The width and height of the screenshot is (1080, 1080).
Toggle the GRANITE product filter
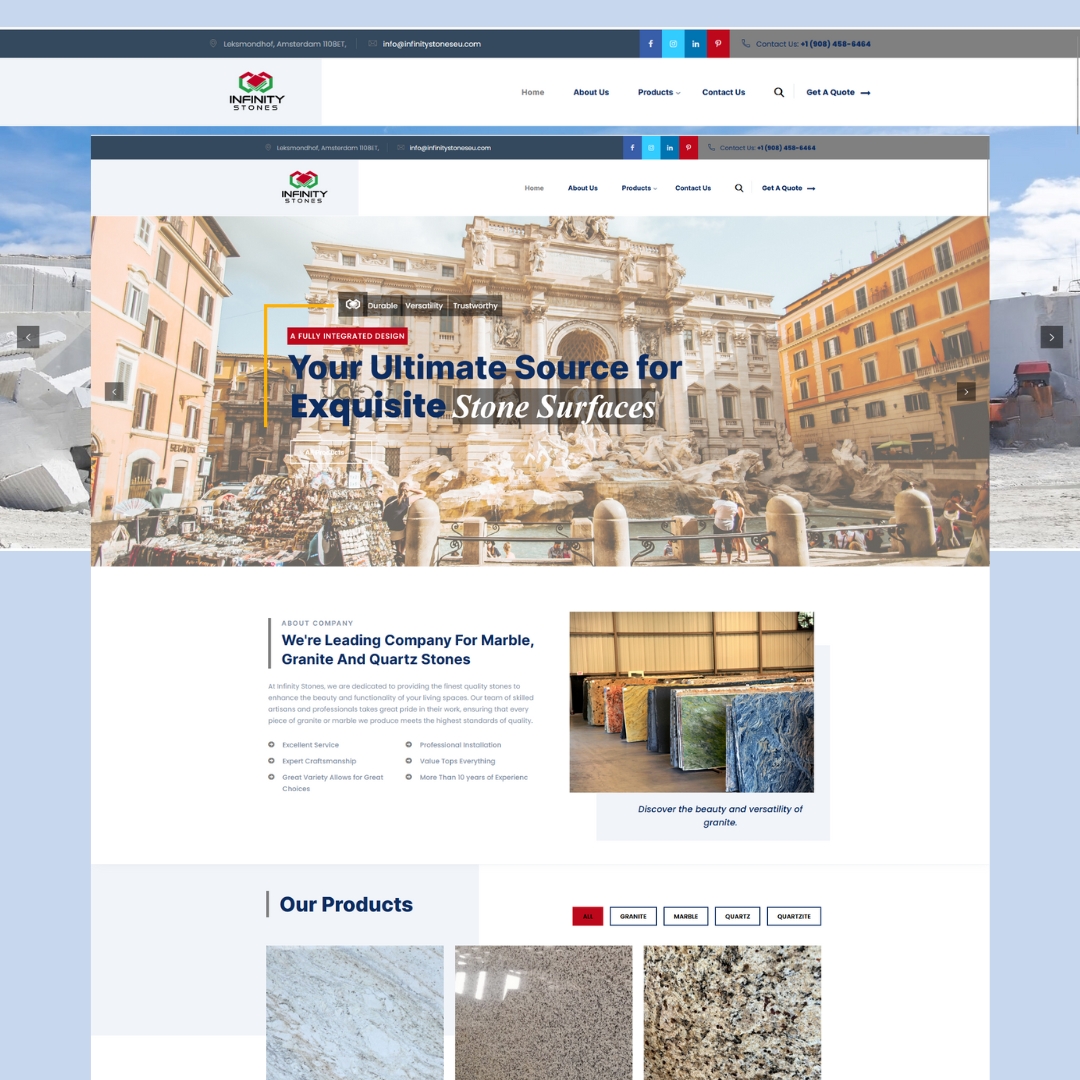[x=632, y=915]
